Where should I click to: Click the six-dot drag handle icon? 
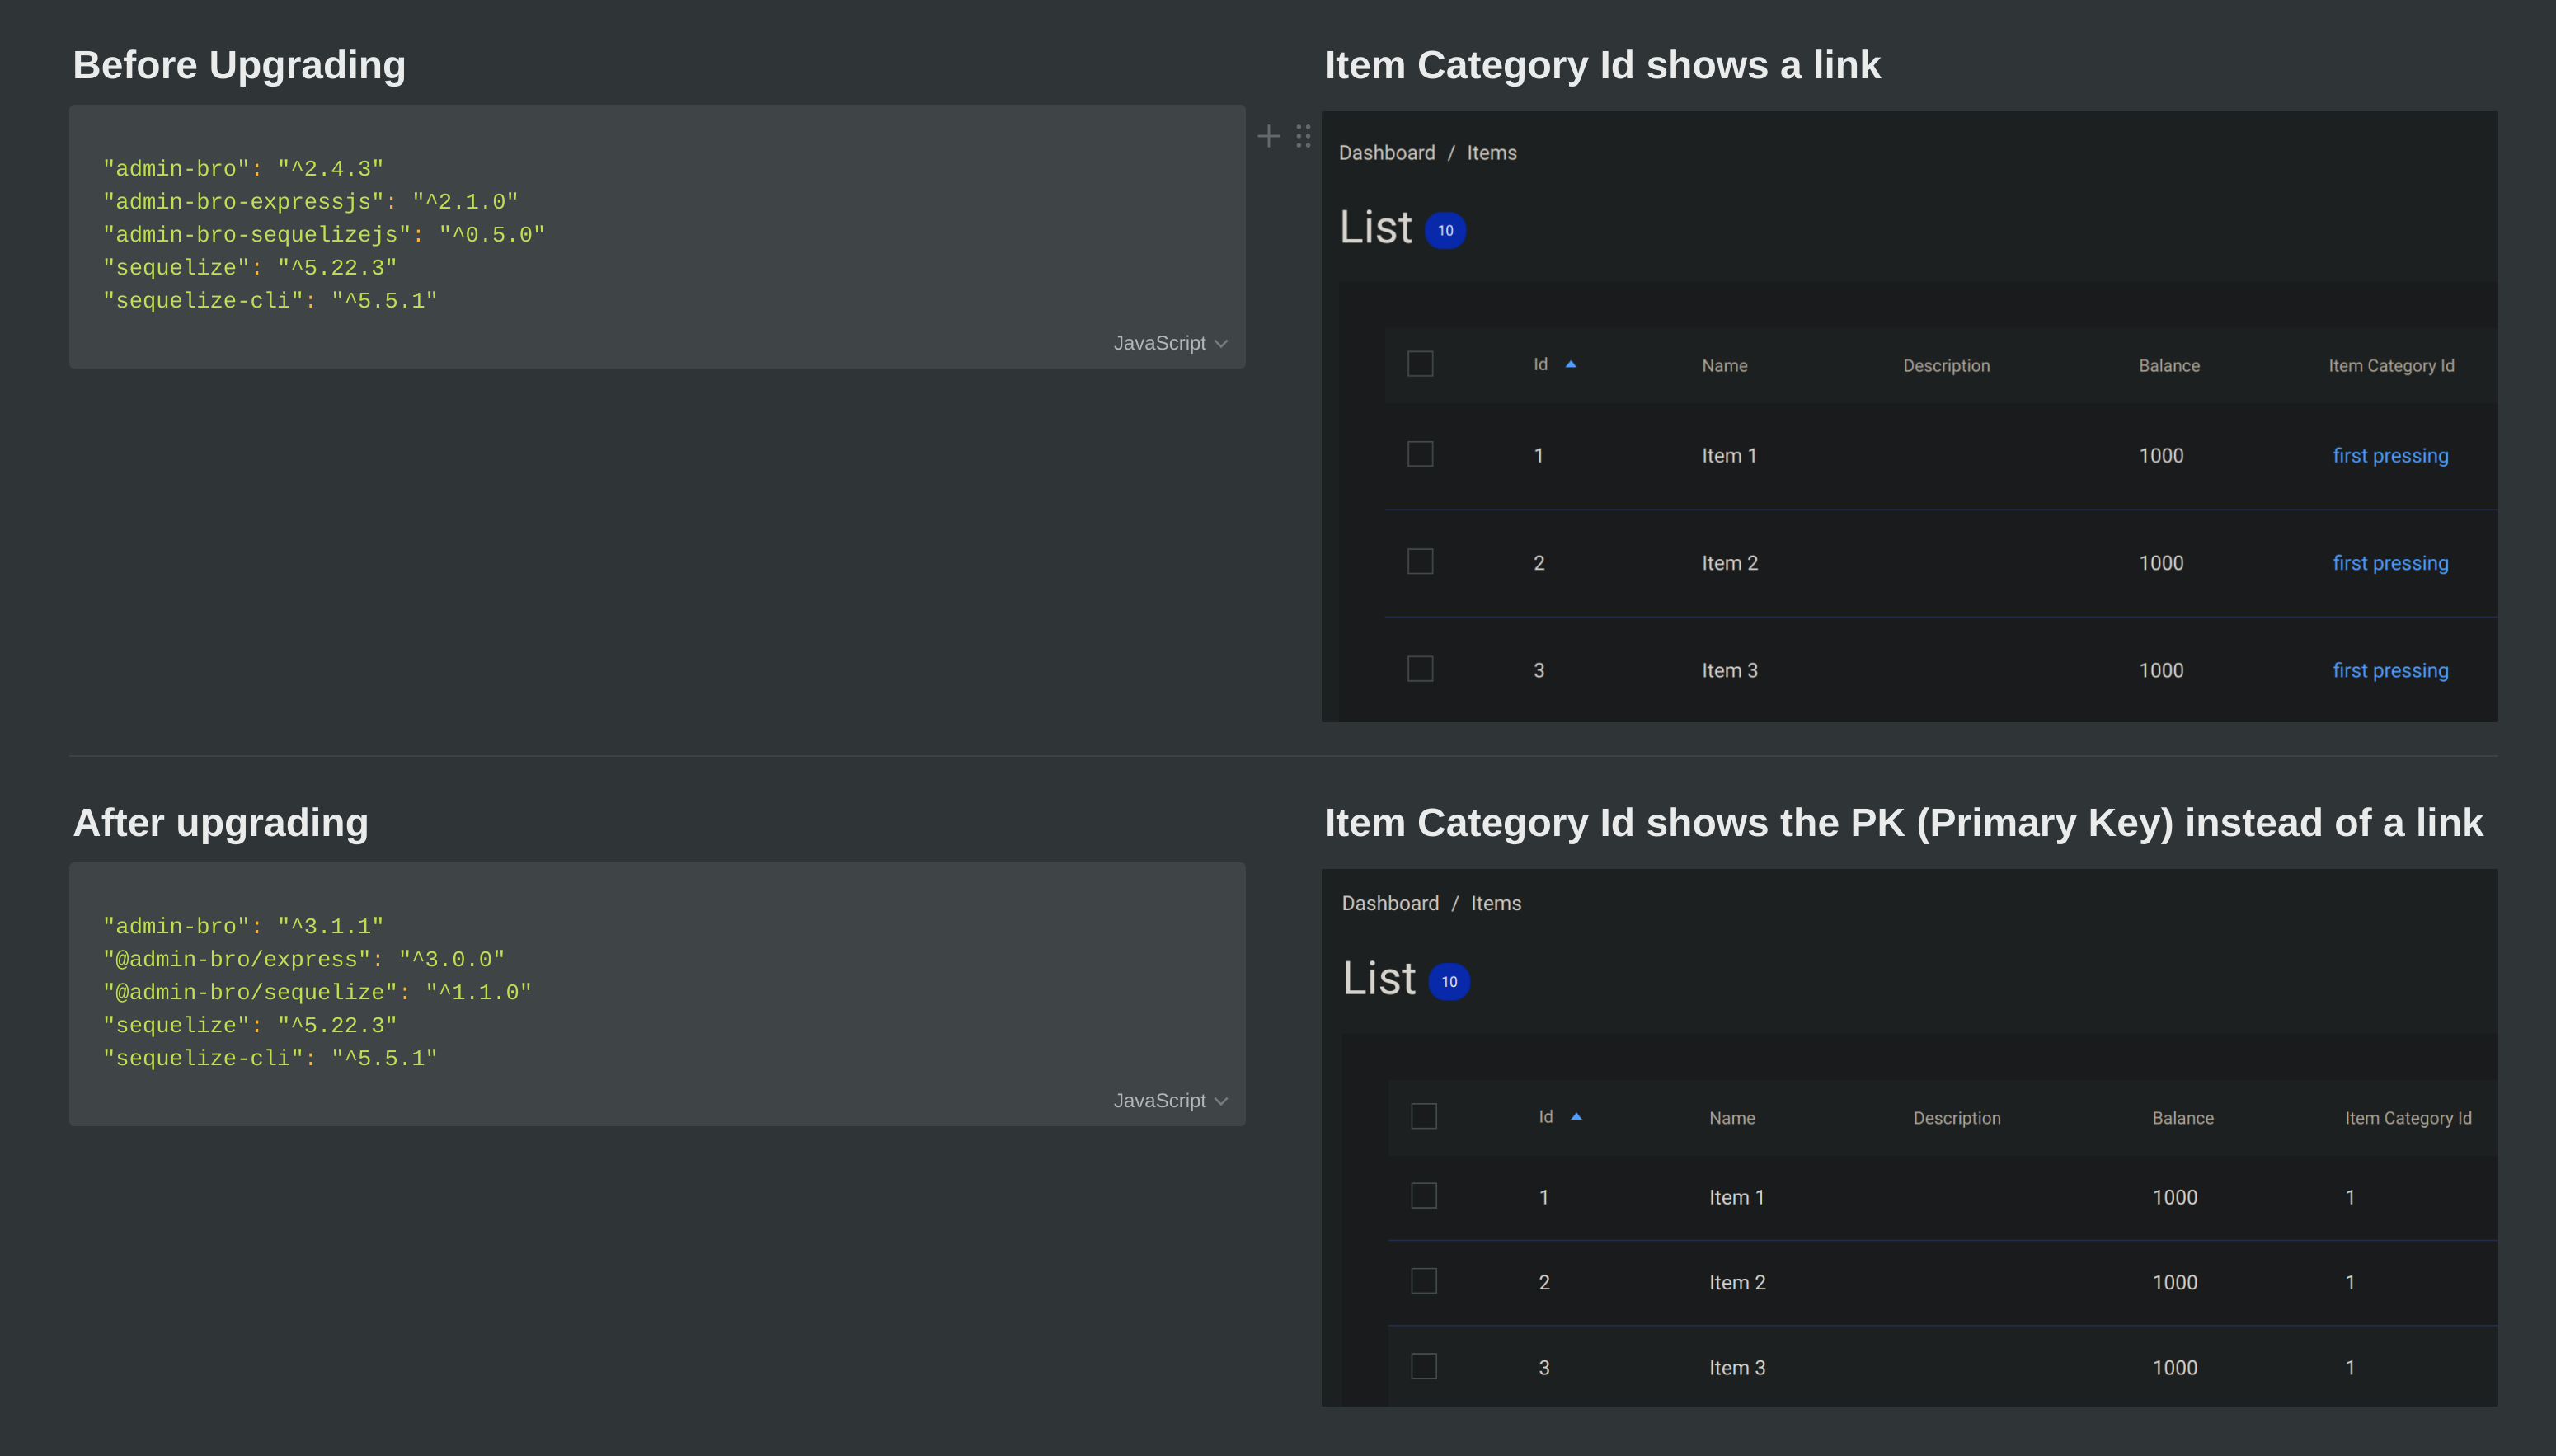click(x=1303, y=136)
